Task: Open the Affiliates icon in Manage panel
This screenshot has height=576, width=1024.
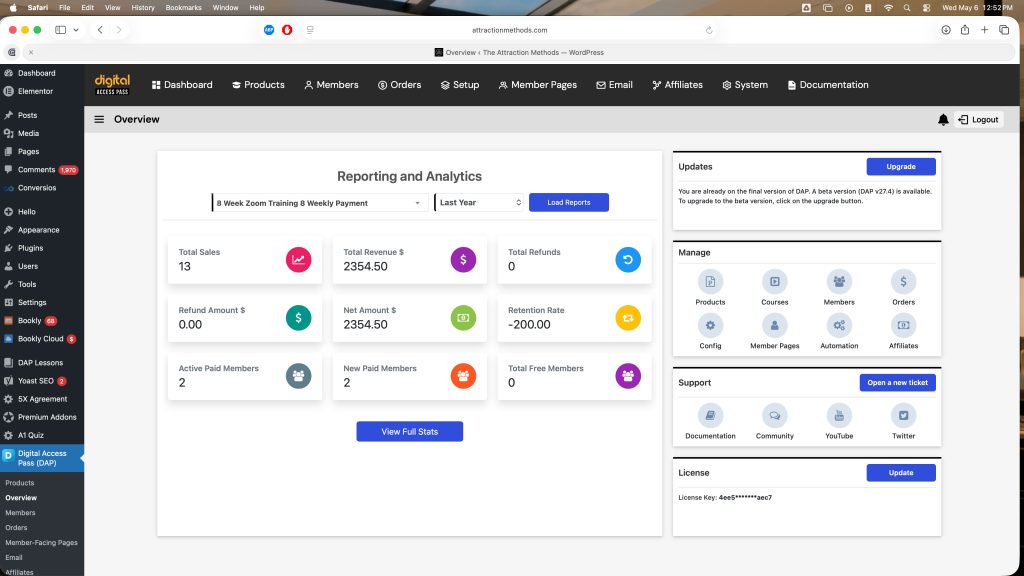Action: pyautogui.click(x=903, y=325)
